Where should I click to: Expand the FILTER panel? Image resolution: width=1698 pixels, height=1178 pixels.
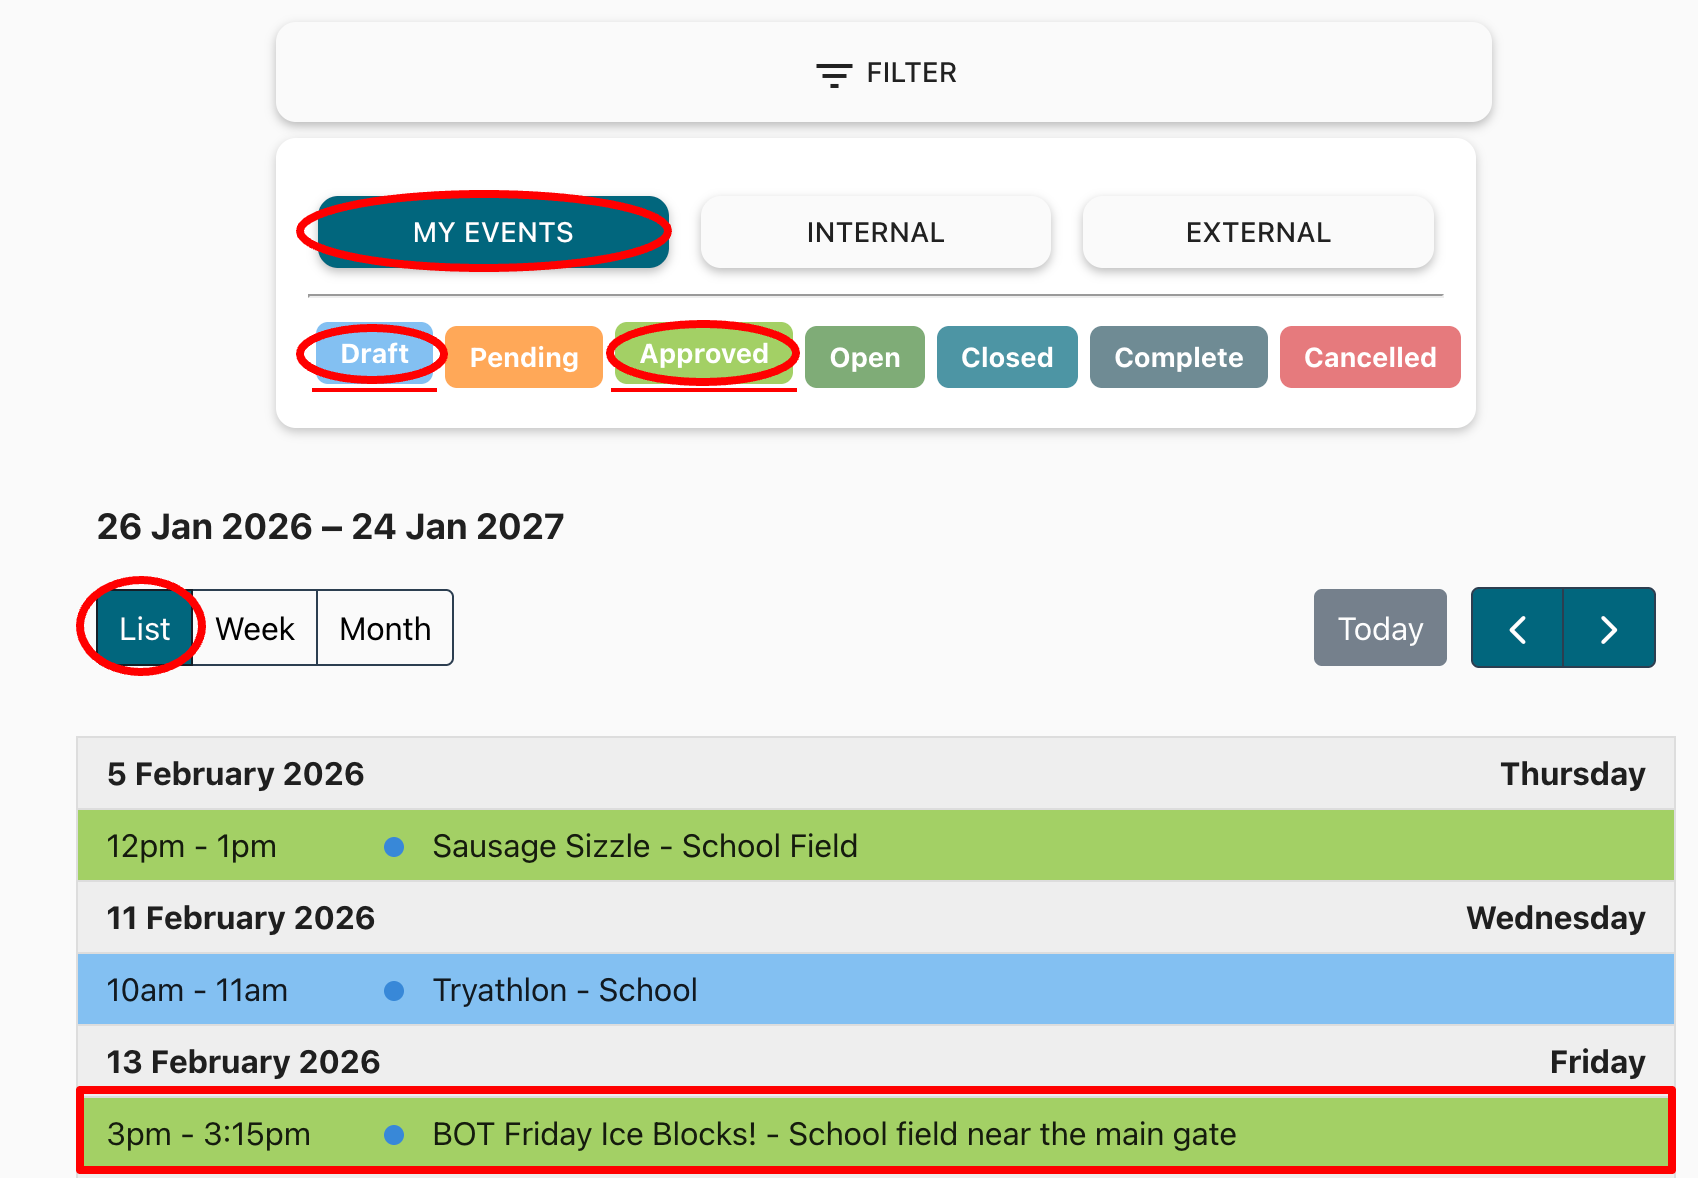click(x=910, y=73)
